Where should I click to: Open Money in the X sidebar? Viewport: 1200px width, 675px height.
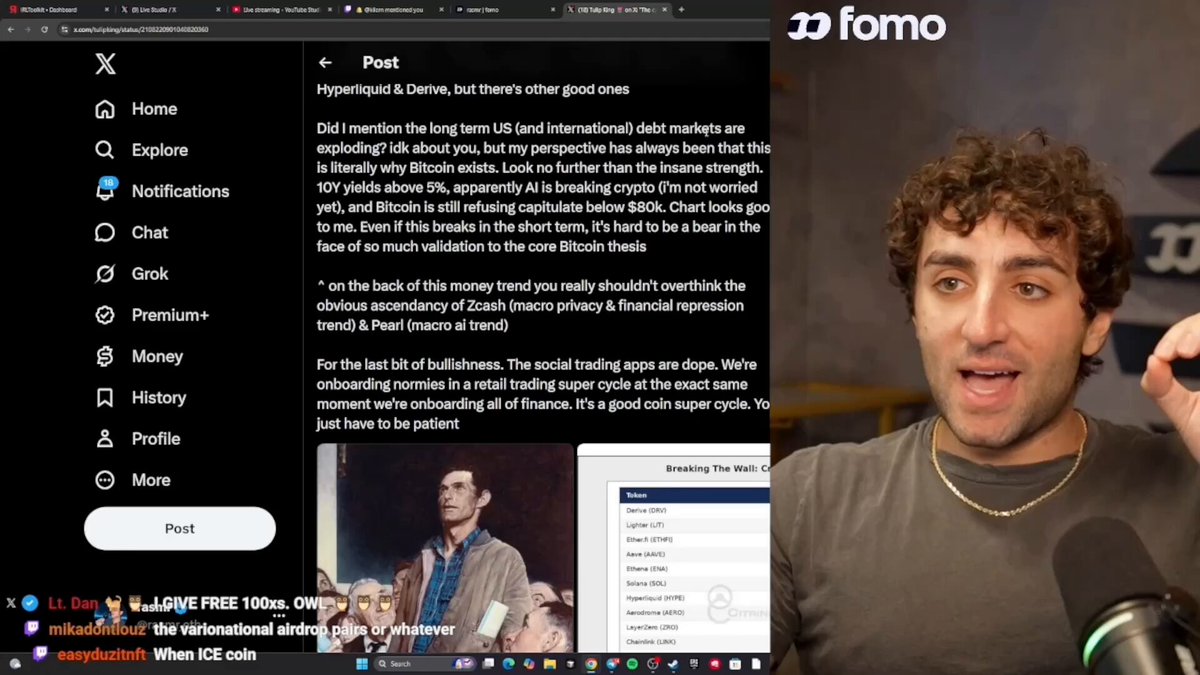point(139,356)
